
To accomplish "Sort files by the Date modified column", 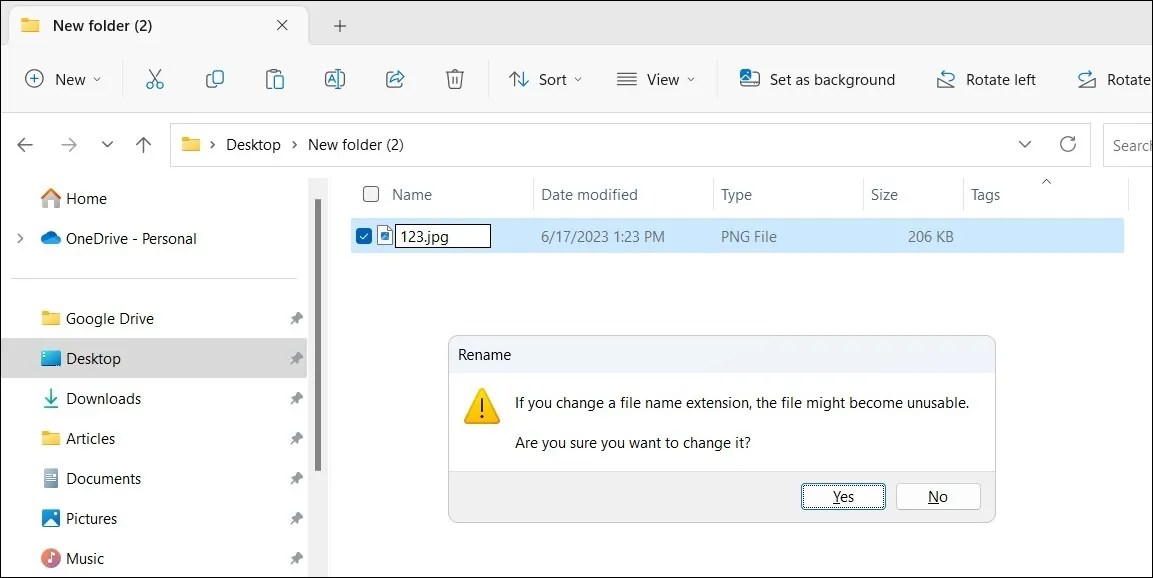I will pyautogui.click(x=590, y=194).
